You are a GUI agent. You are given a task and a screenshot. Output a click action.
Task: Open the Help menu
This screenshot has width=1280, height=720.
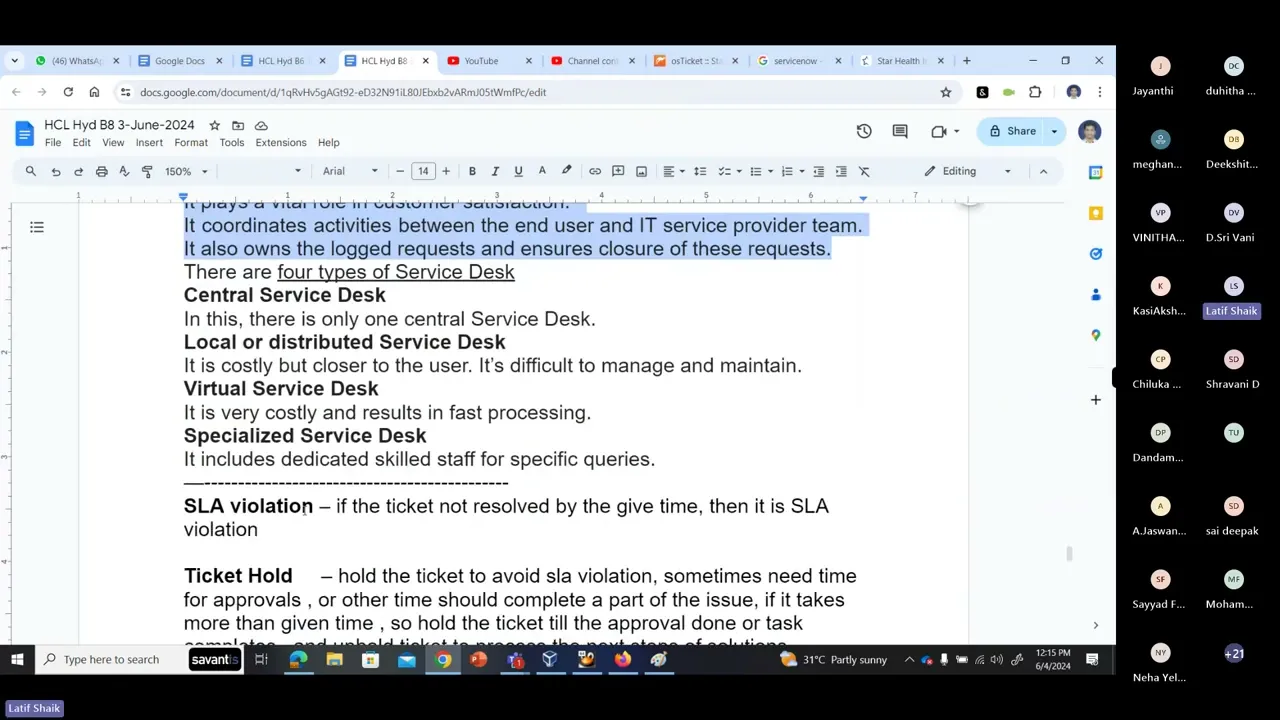(329, 143)
